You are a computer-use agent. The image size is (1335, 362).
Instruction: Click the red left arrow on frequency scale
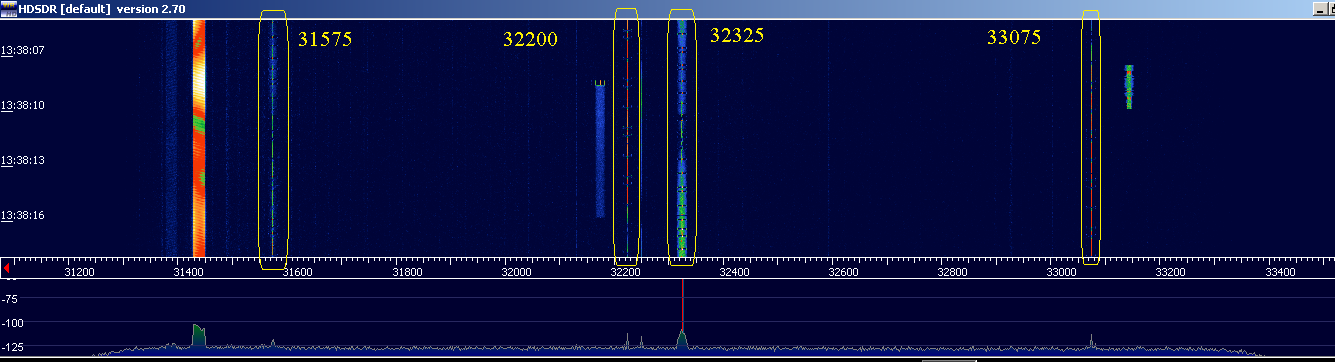(7, 269)
